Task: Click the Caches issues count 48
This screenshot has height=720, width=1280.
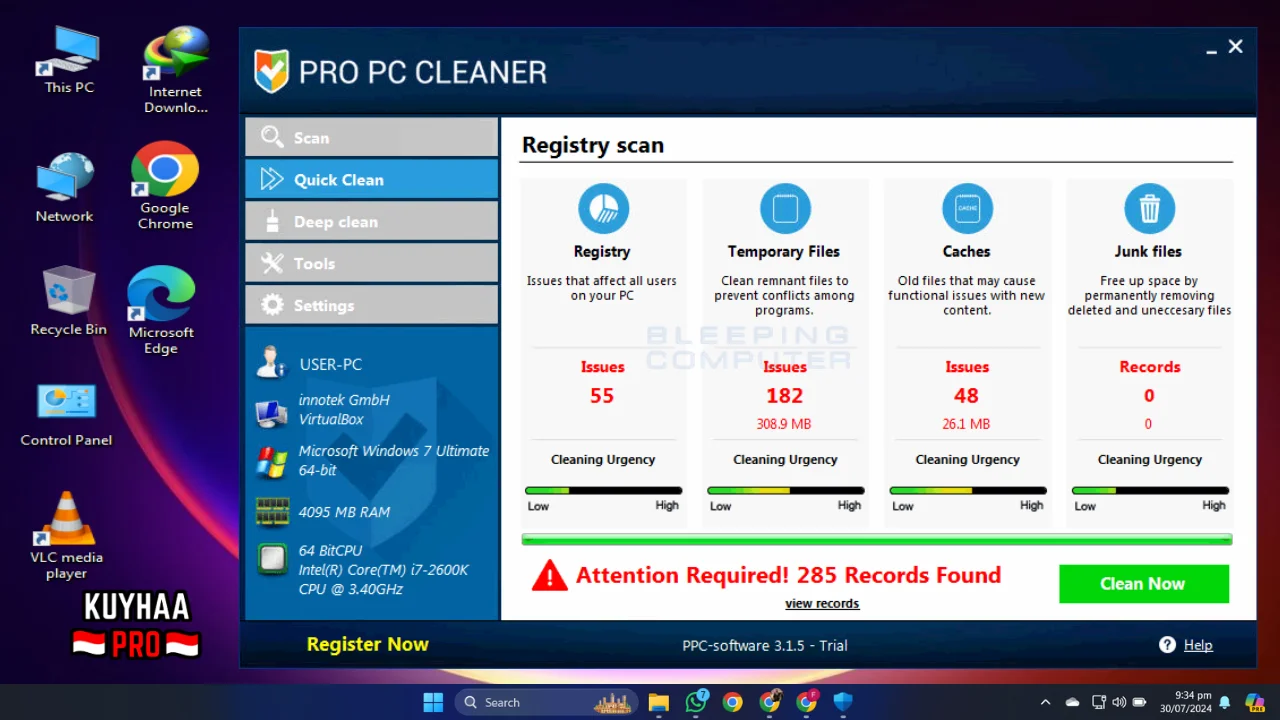Action: point(966,396)
